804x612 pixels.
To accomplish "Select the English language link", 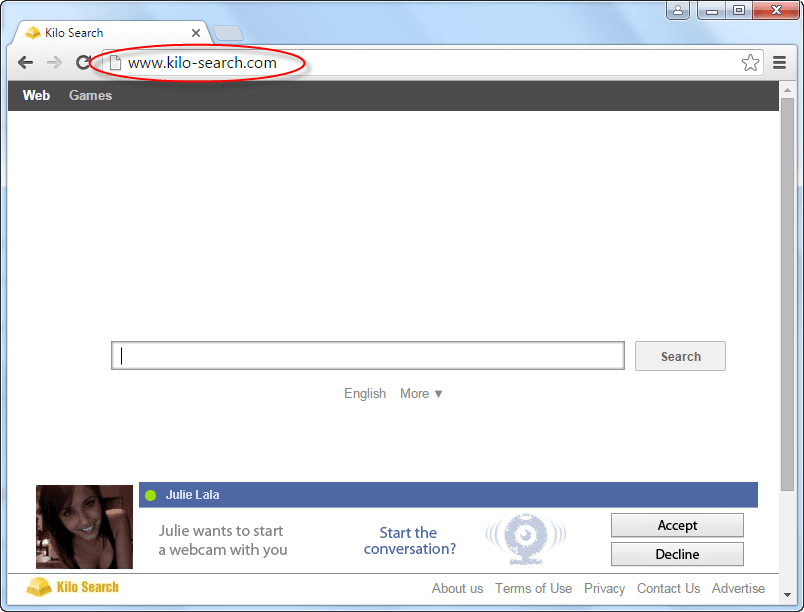I will (x=365, y=394).
